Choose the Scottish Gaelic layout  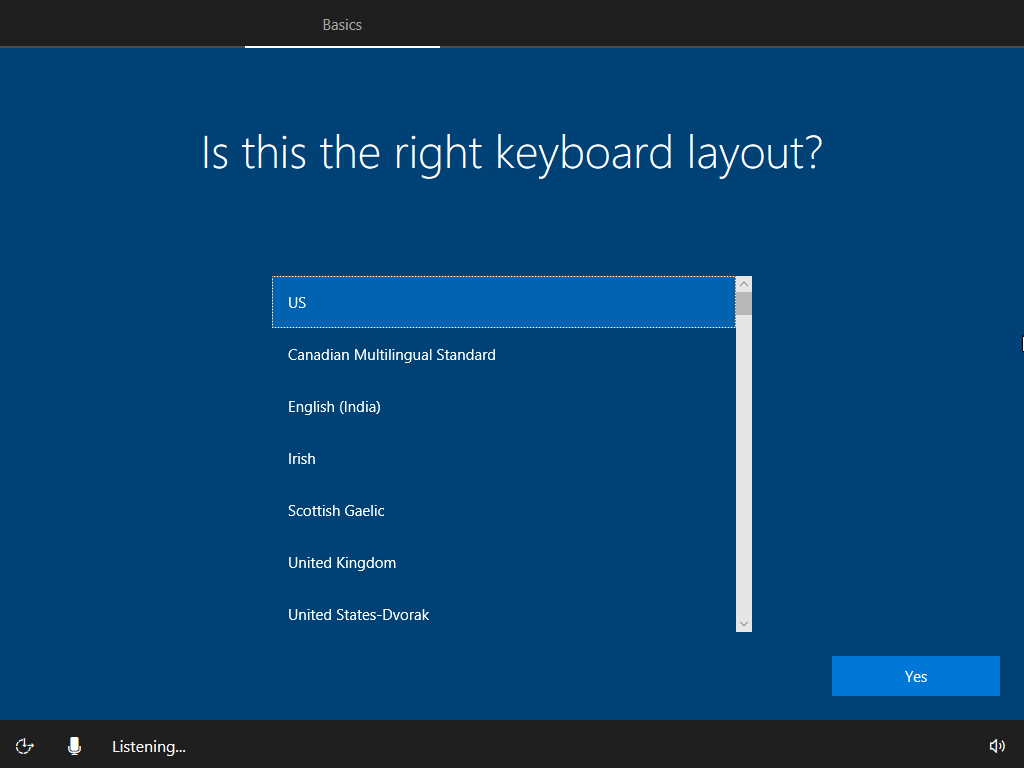point(504,511)
